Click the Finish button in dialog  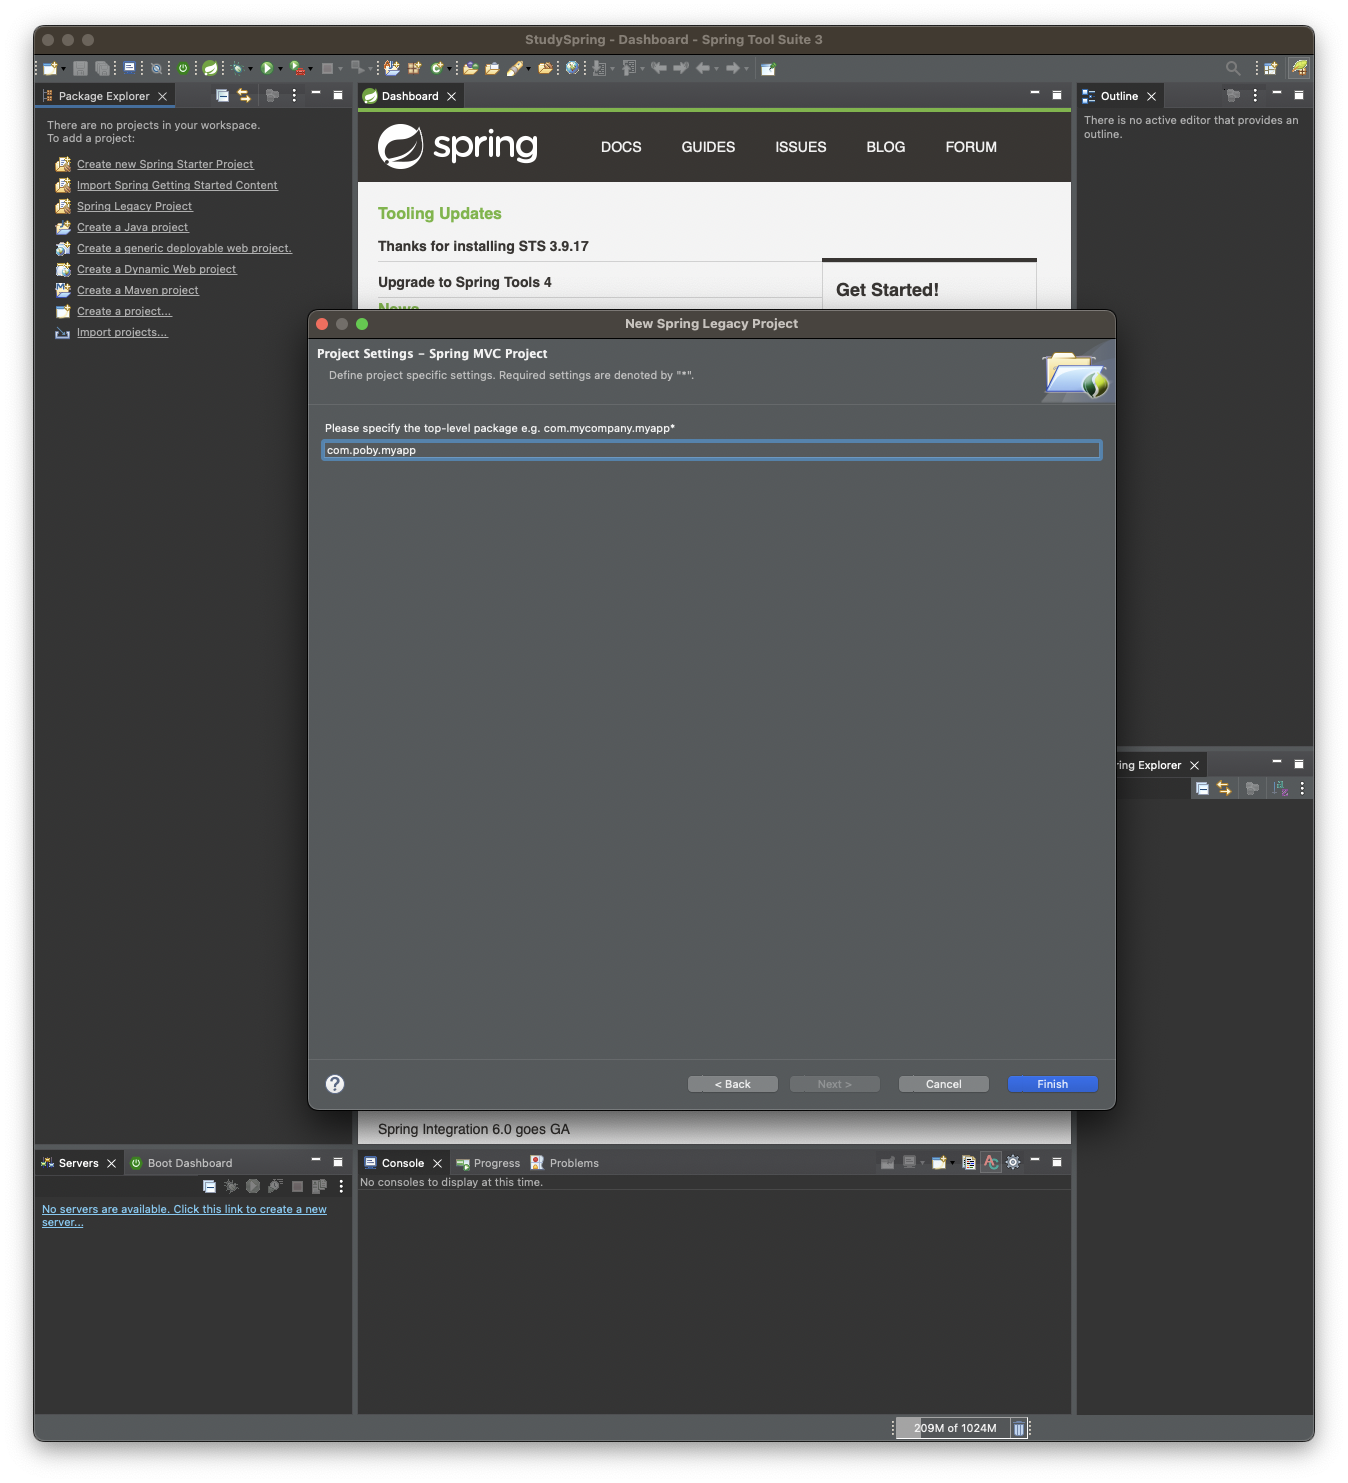[1052, 1084]
